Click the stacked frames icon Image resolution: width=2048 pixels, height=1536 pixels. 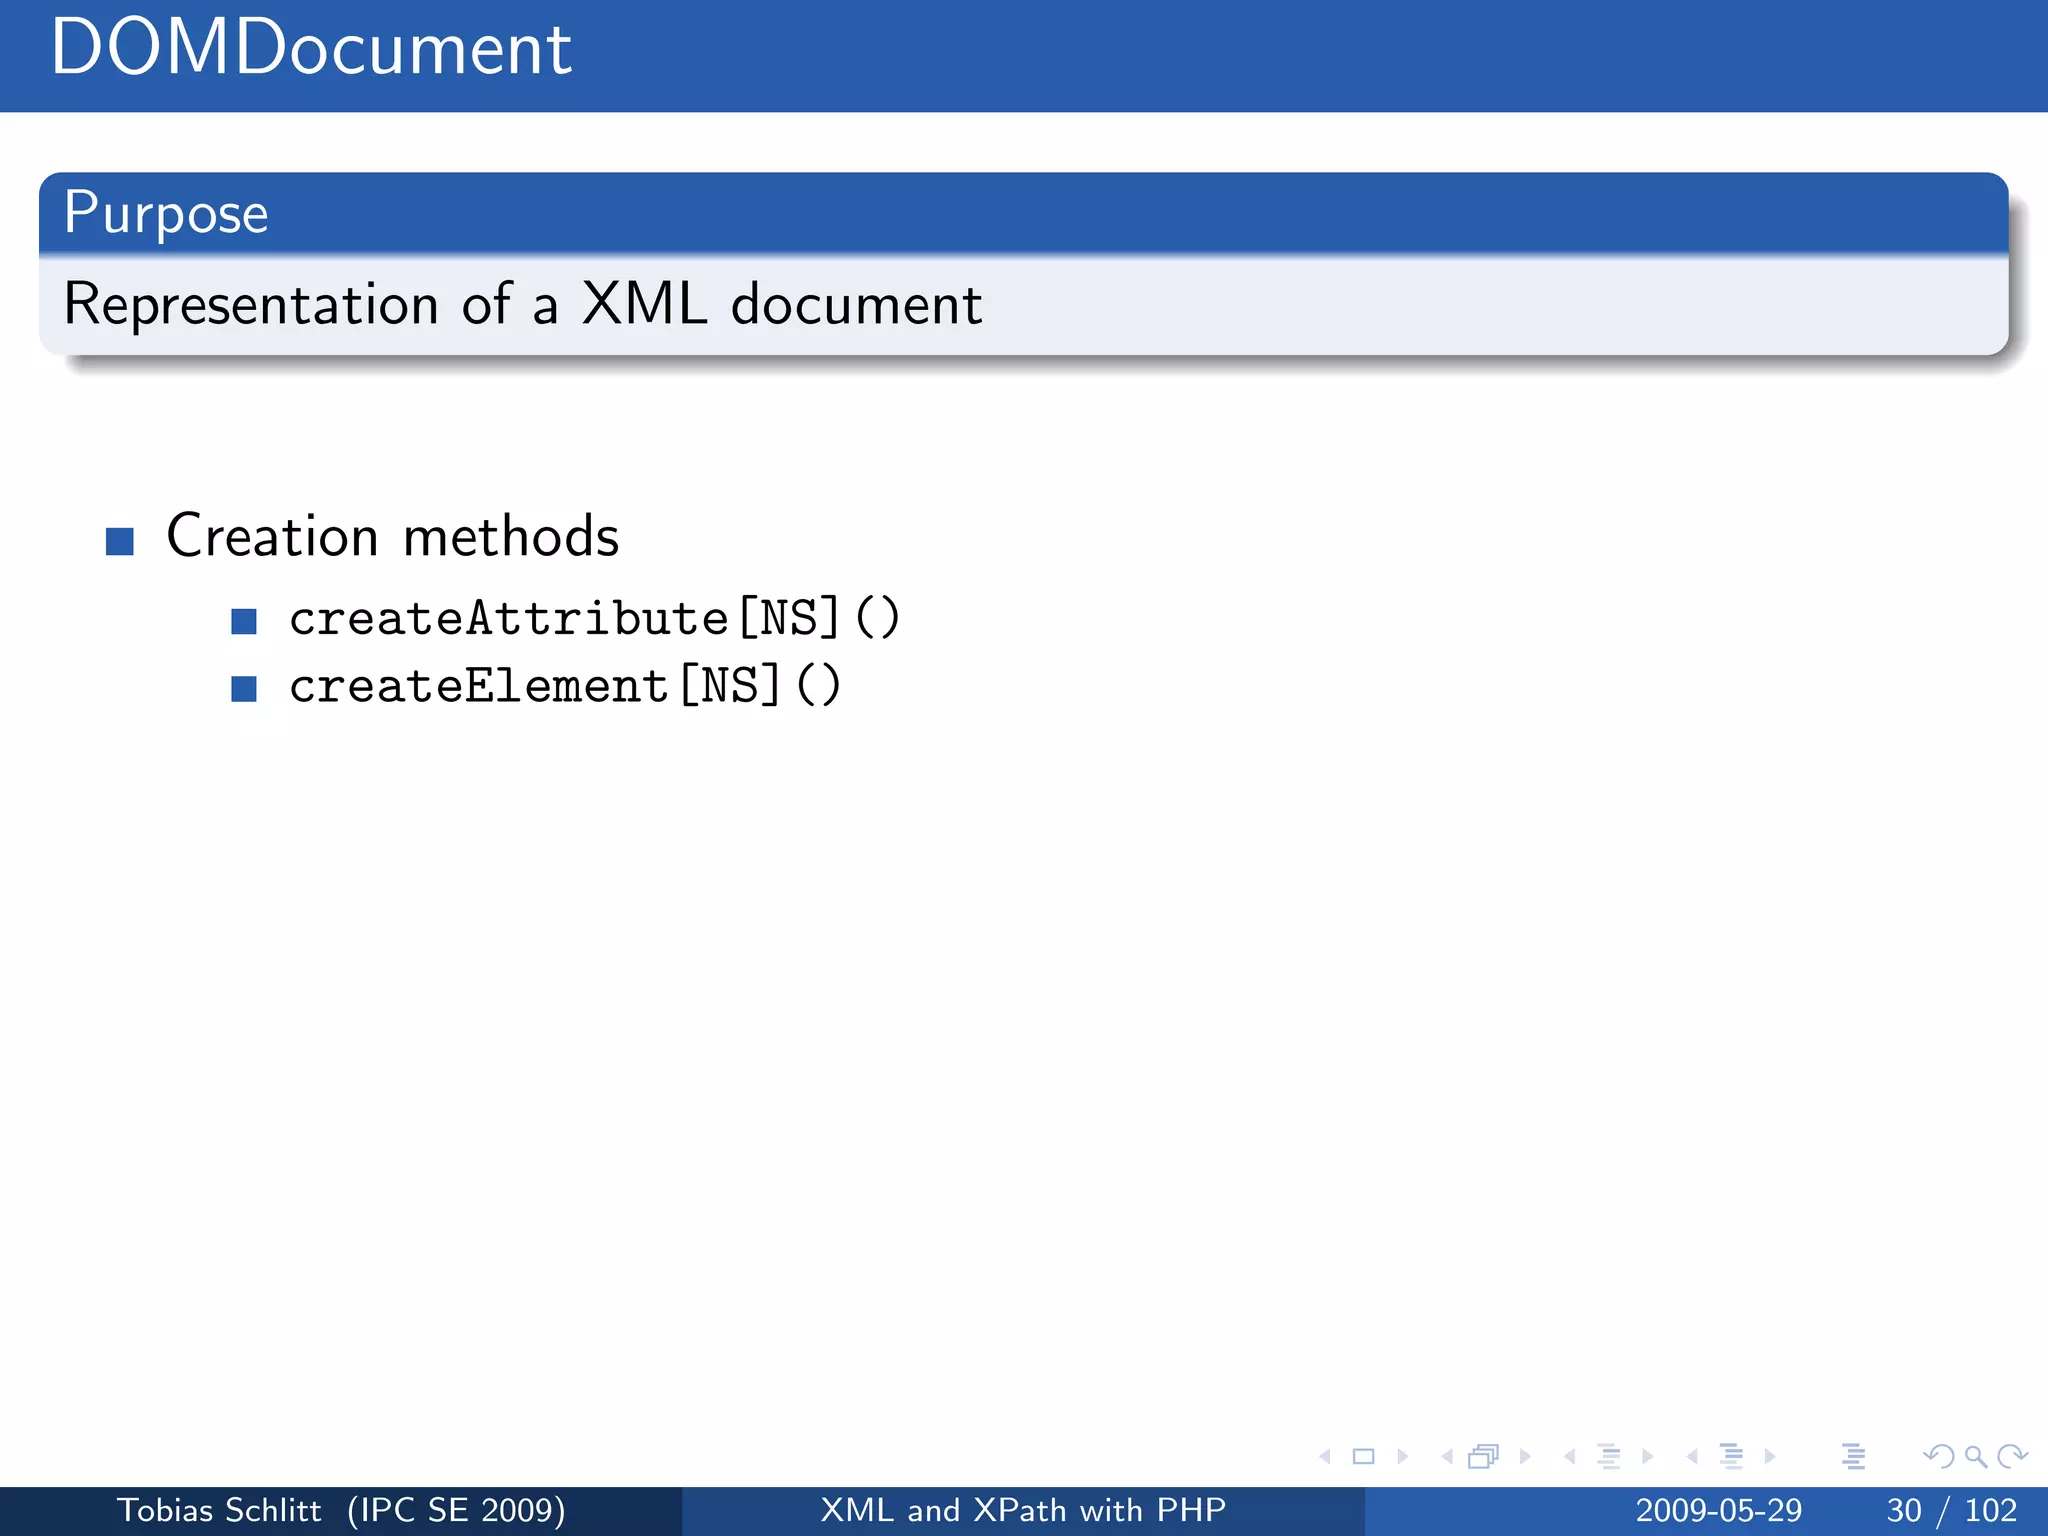[1484, 1457]
